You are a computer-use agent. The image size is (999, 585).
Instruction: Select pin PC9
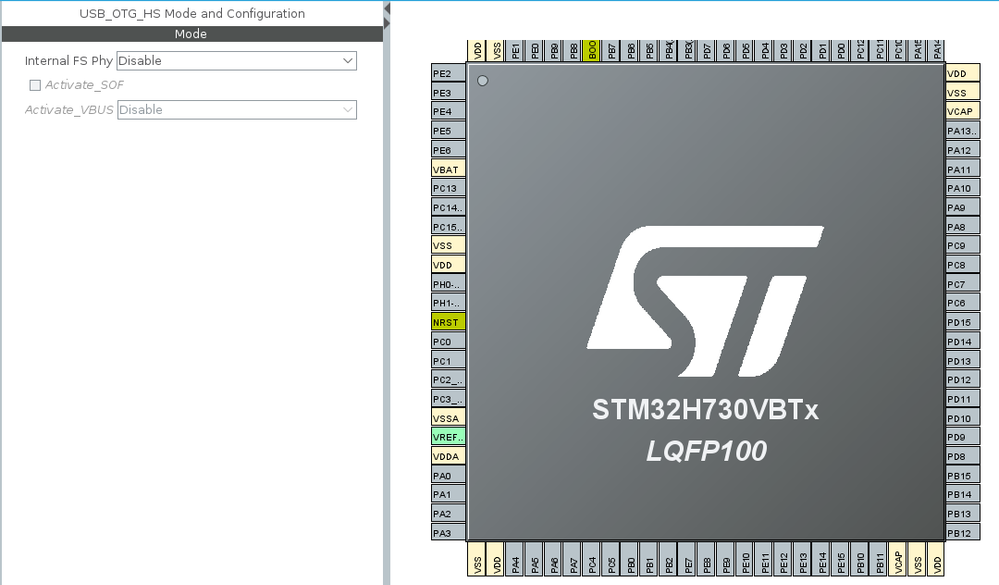[963, 245]
